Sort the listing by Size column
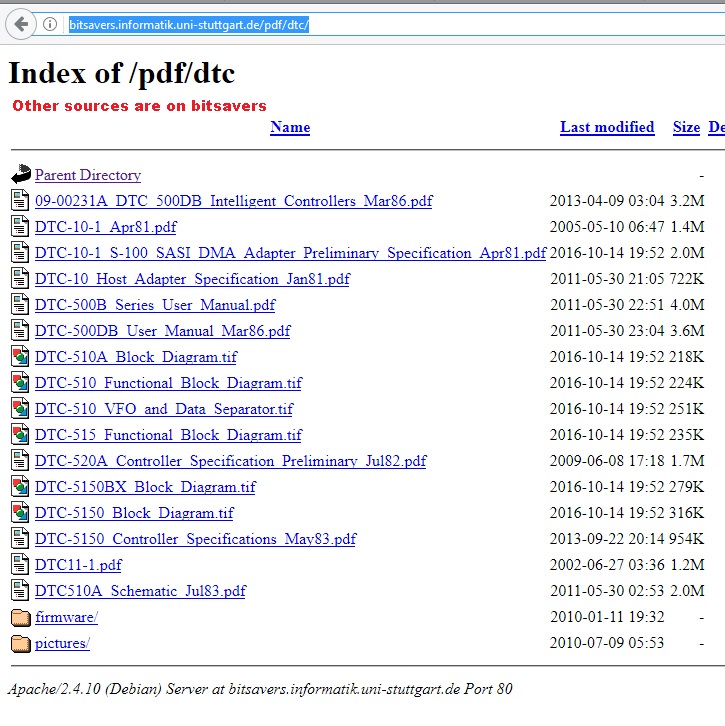The height and width of the screenshot is (726, 725). coord(686,127)
